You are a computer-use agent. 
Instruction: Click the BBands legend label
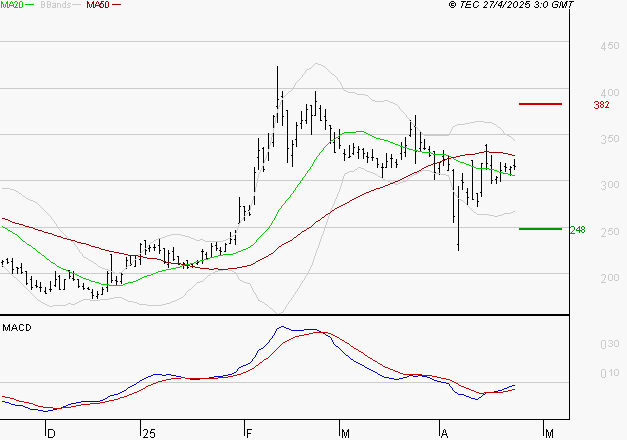(x=56, y=5)
